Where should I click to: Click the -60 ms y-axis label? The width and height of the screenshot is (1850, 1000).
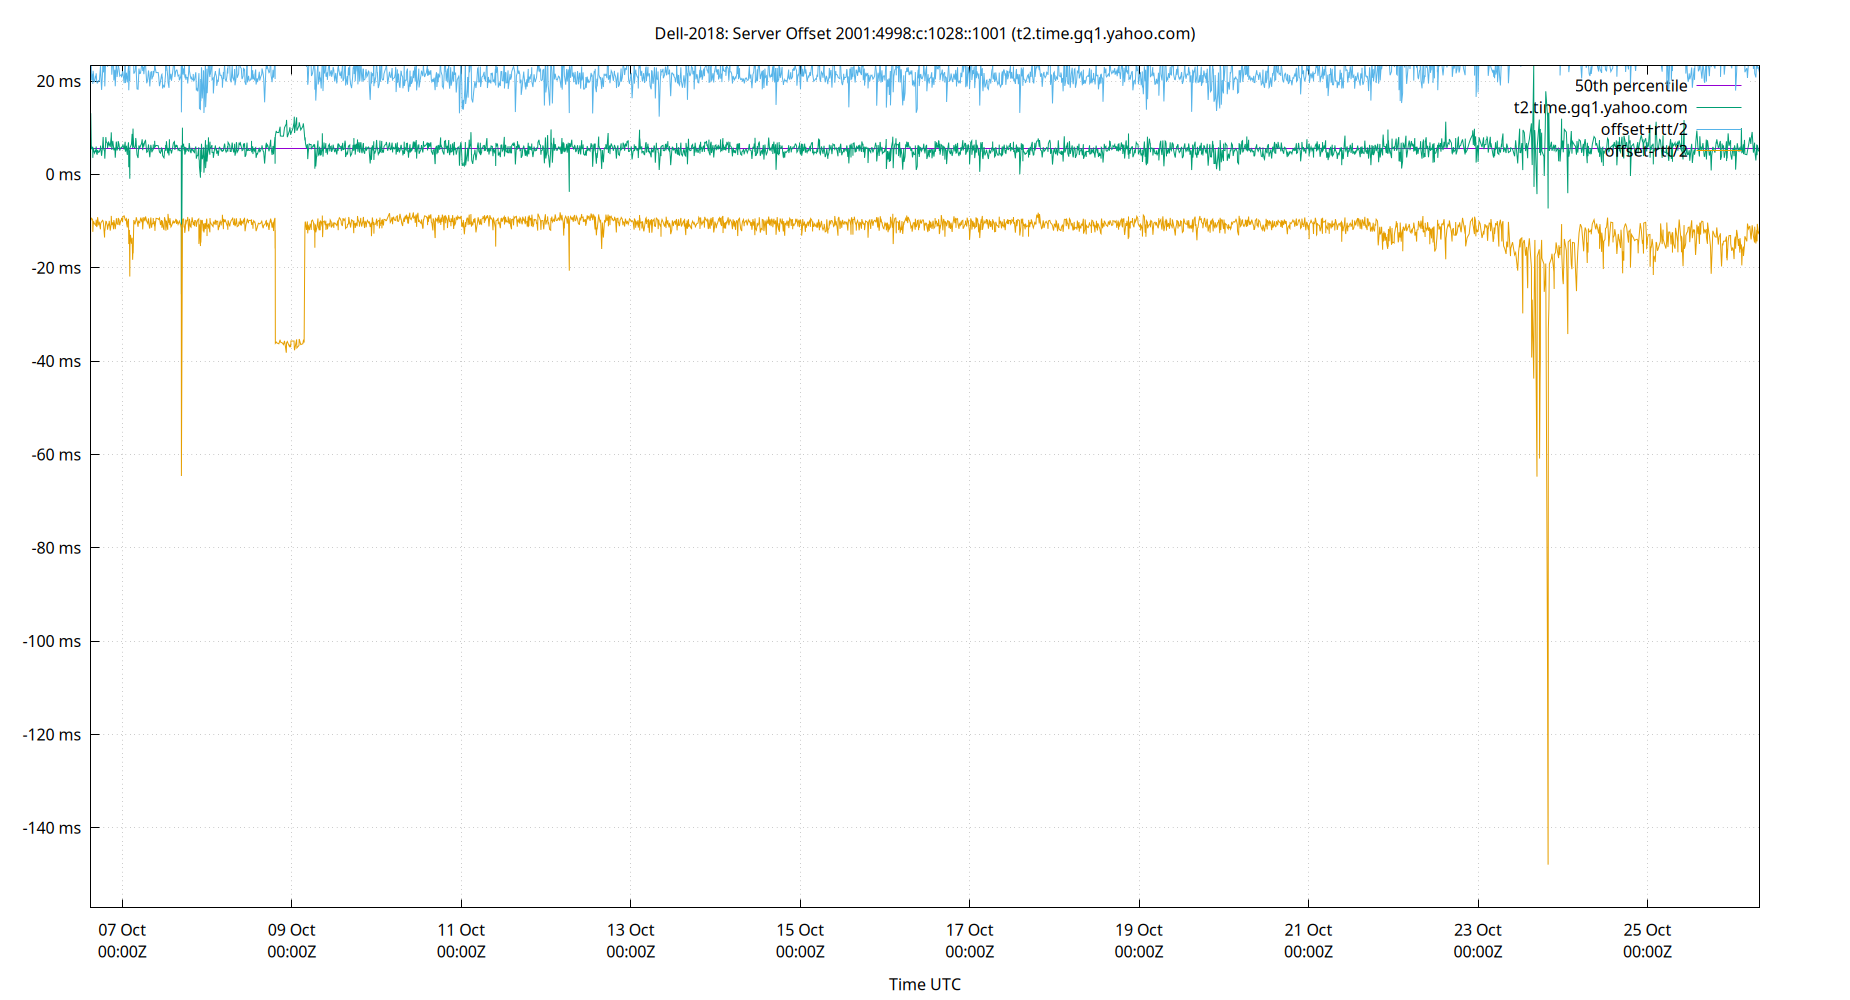tap(58, 454)
